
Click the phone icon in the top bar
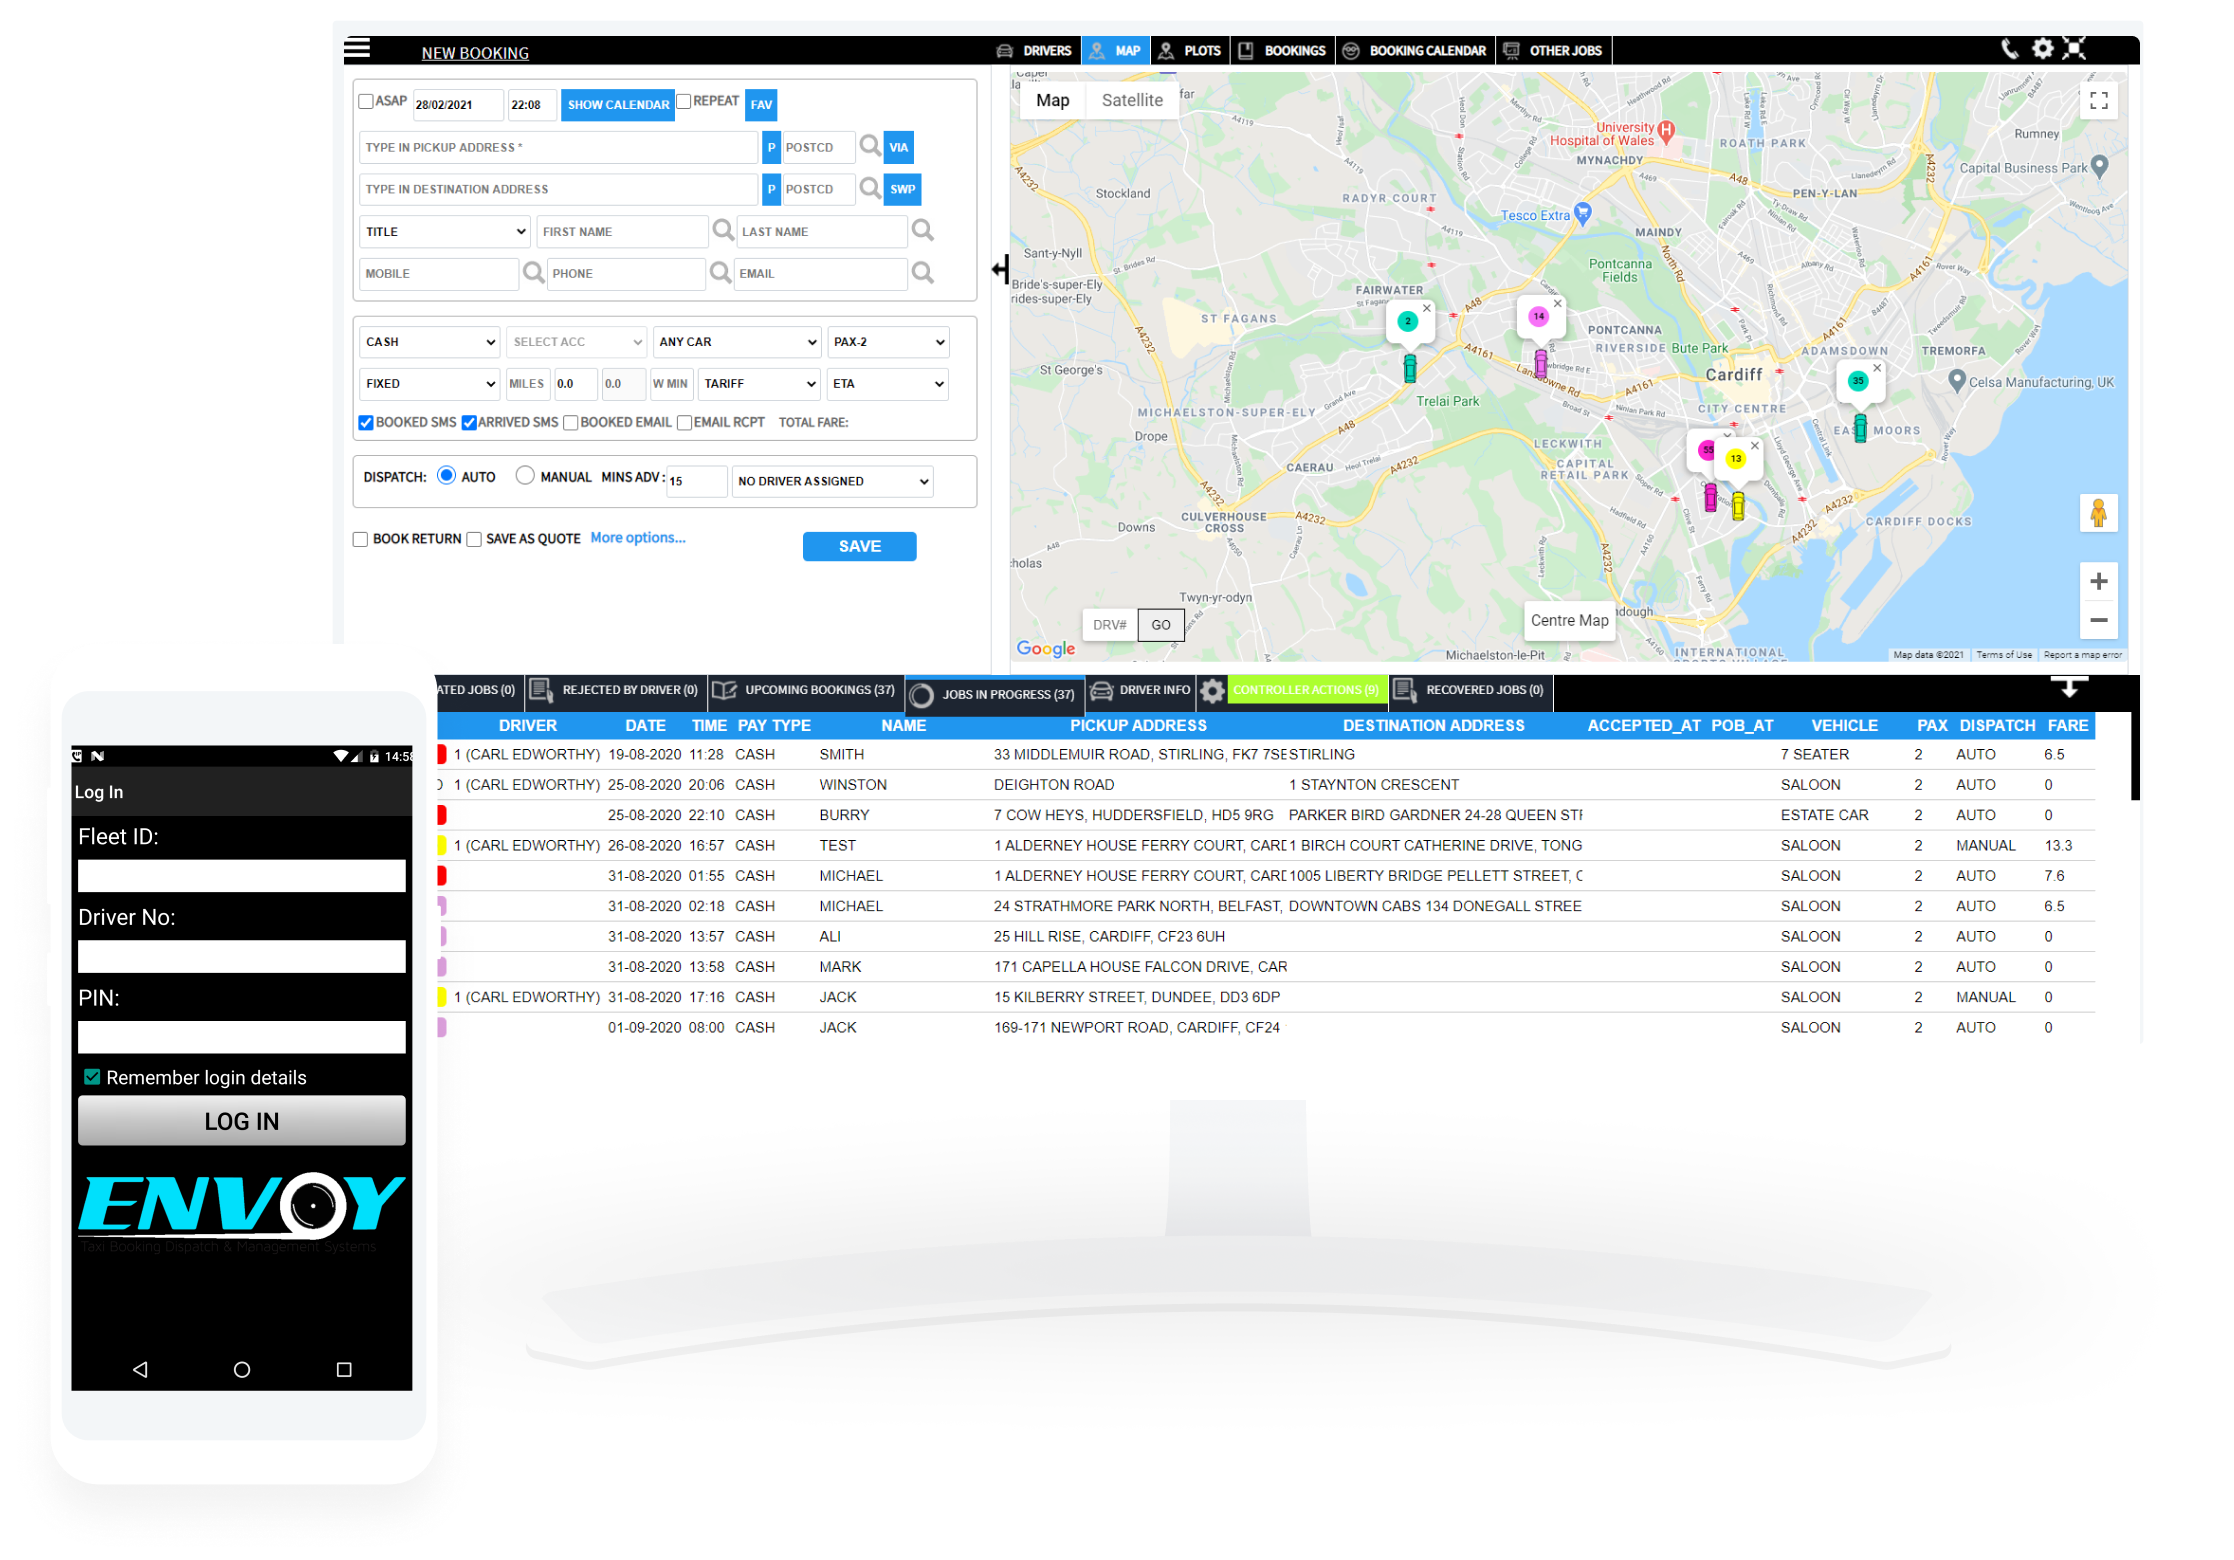[2010, 47]
